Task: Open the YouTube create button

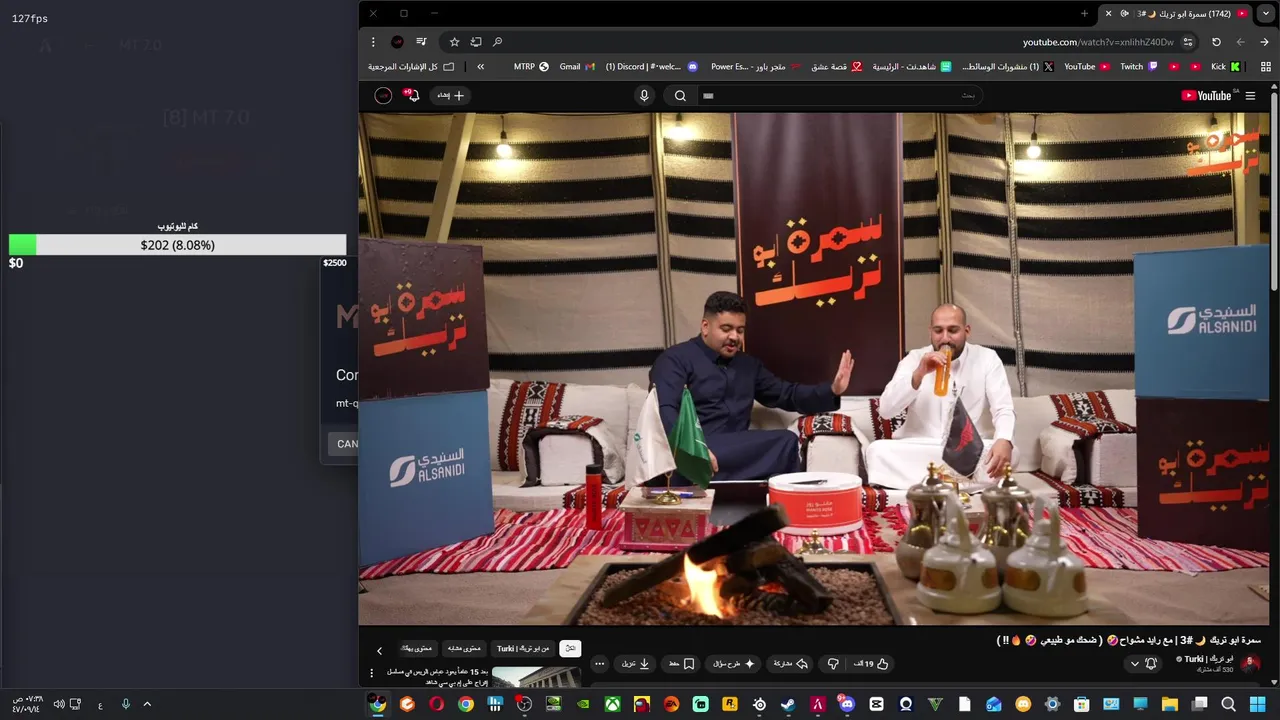Action: tap(450, 96)
